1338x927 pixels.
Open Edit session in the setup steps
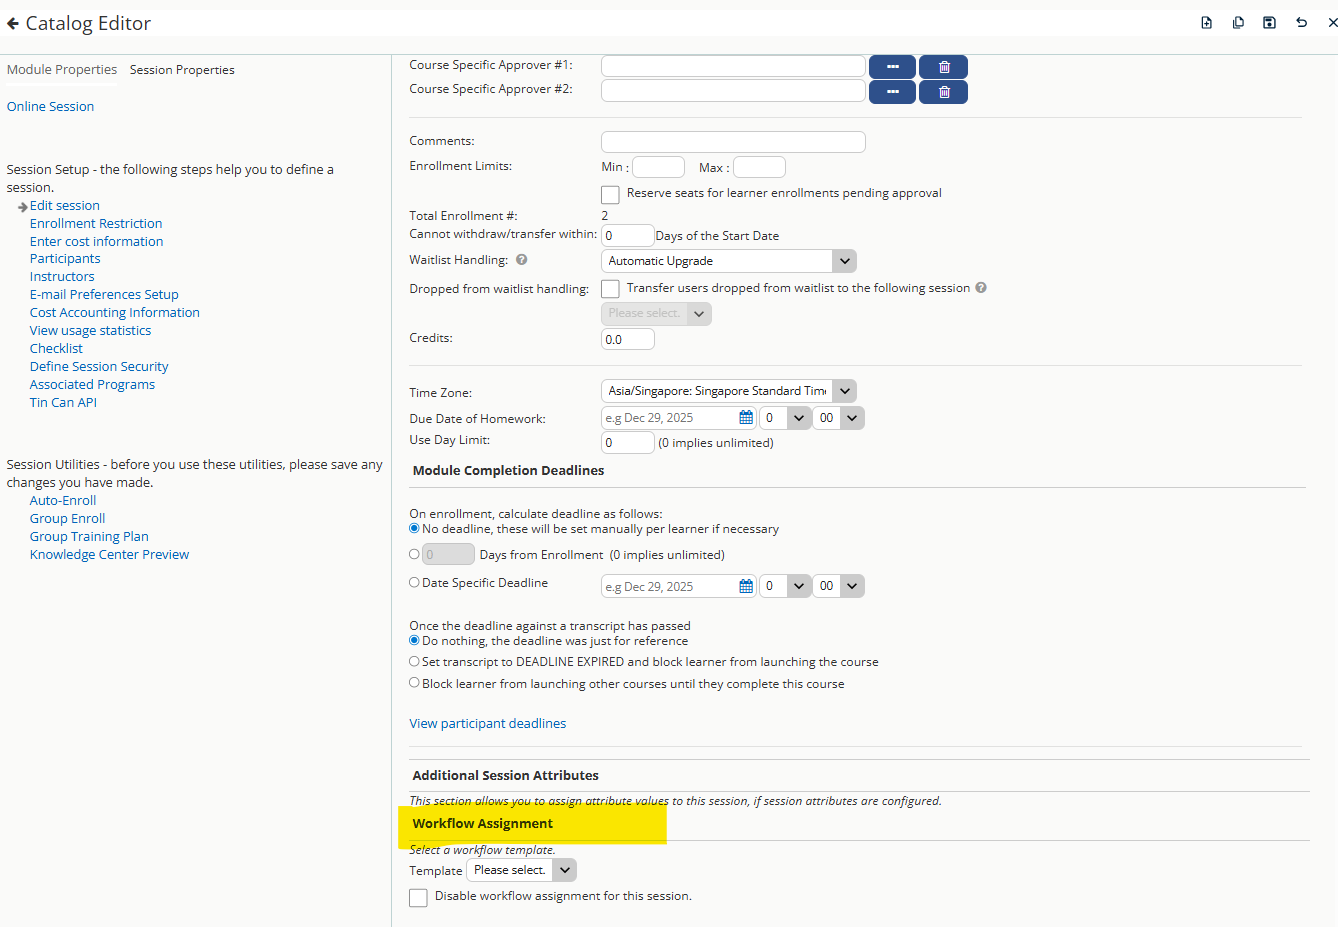65,205
